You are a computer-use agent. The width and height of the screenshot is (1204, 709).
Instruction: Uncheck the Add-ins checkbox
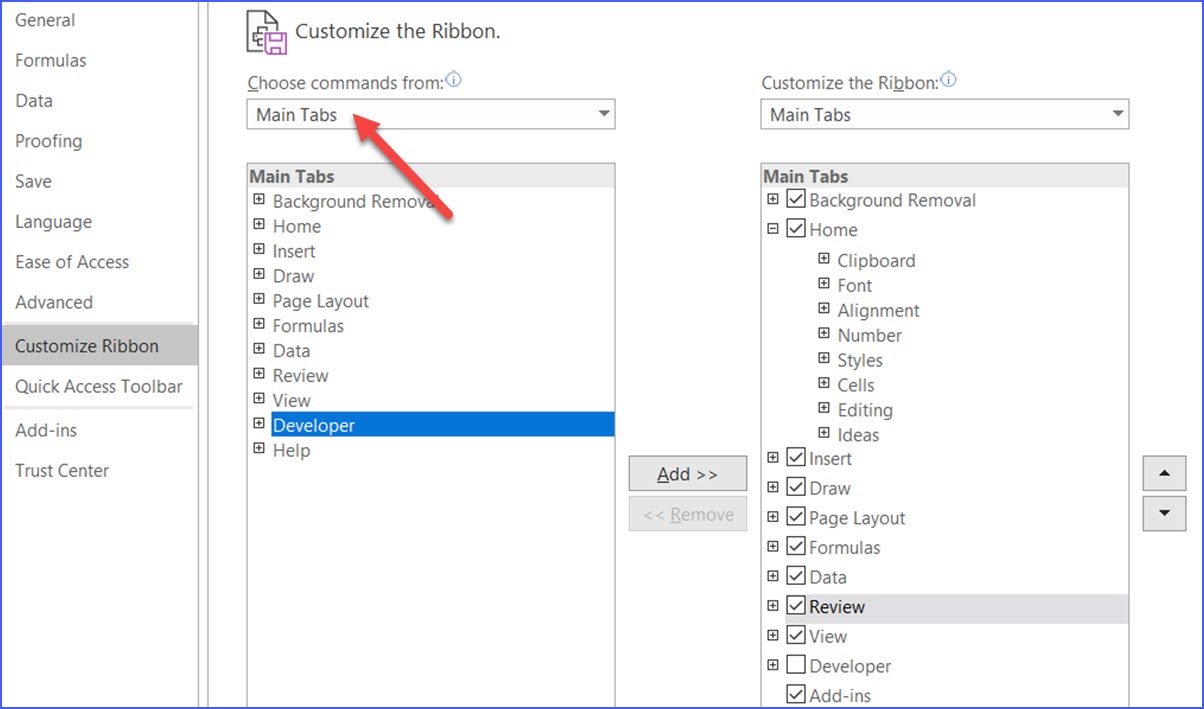point(795,694)
